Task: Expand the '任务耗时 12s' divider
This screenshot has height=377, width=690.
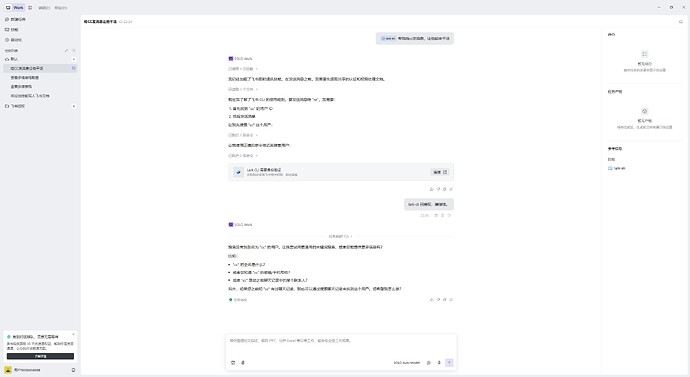Action: [340, 237]
